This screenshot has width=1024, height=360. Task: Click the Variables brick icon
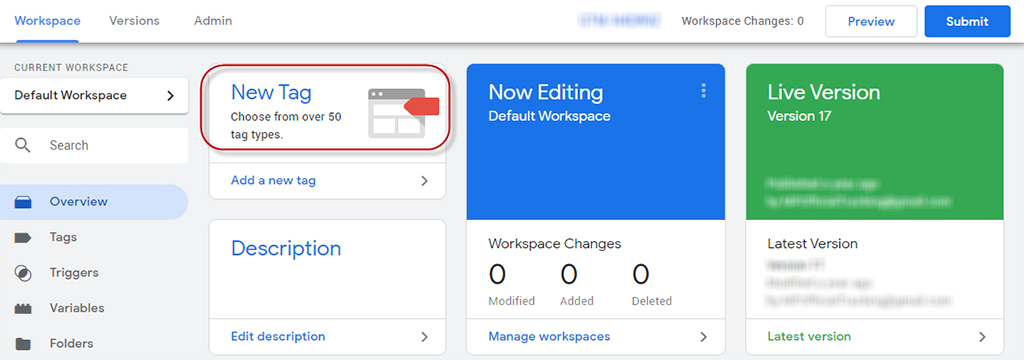23,309
